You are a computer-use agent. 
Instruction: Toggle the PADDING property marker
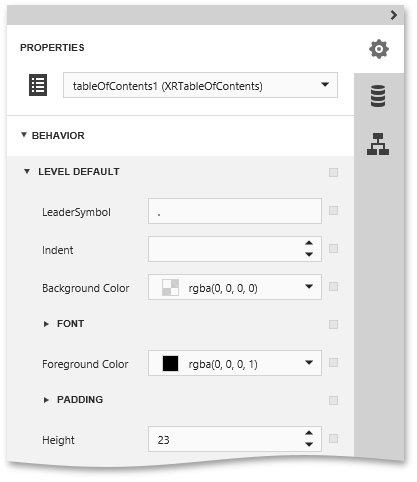[x=333, y=400]
